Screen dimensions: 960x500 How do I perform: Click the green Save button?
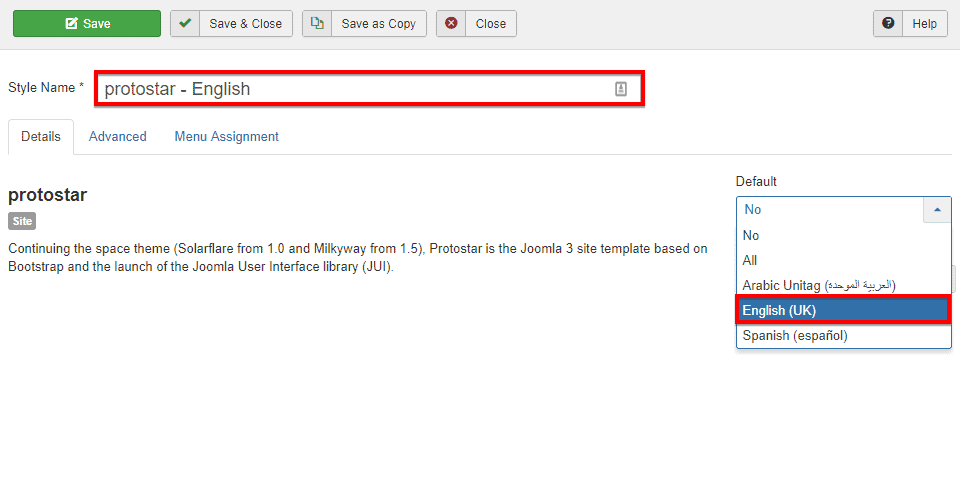[87, 24]
